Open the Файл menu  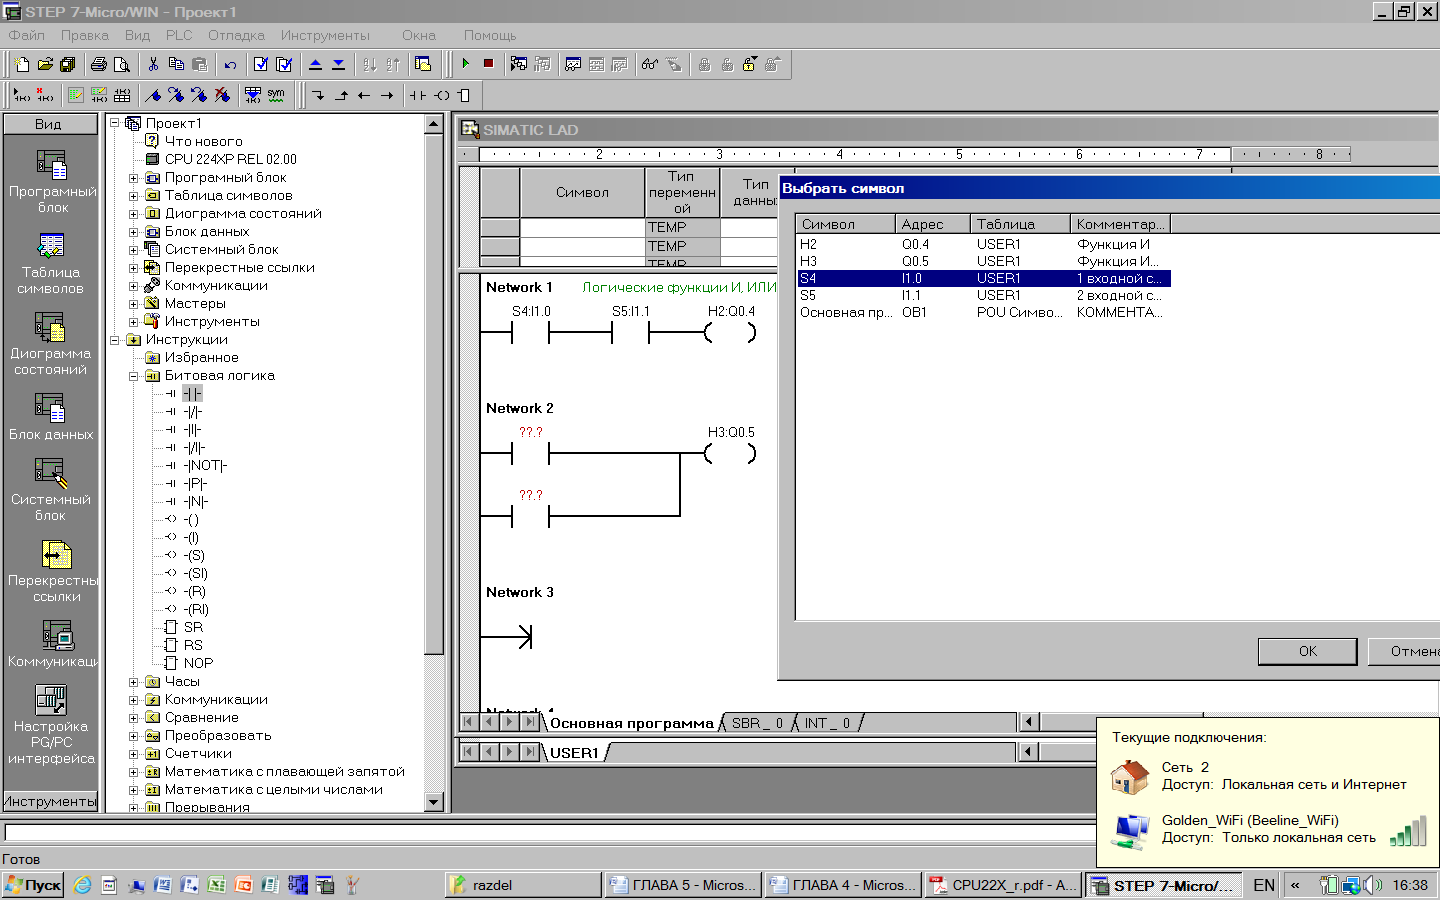[x=27, y=35]
